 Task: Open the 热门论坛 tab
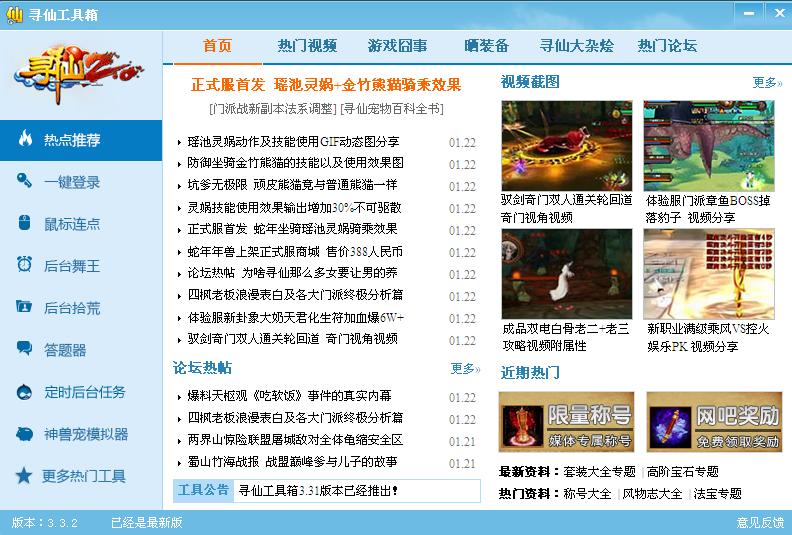667,46
